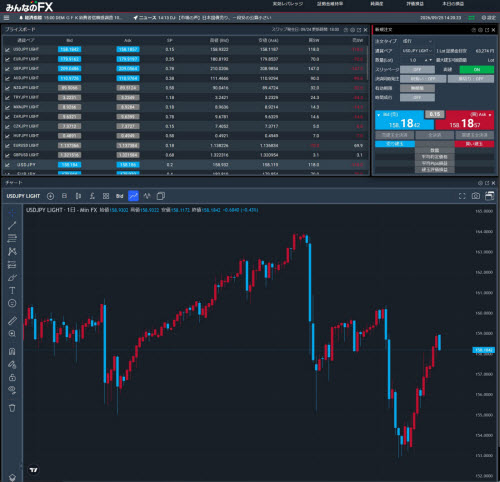Select the ruler measure tool

pyautogui.click(x=12, y=321)
